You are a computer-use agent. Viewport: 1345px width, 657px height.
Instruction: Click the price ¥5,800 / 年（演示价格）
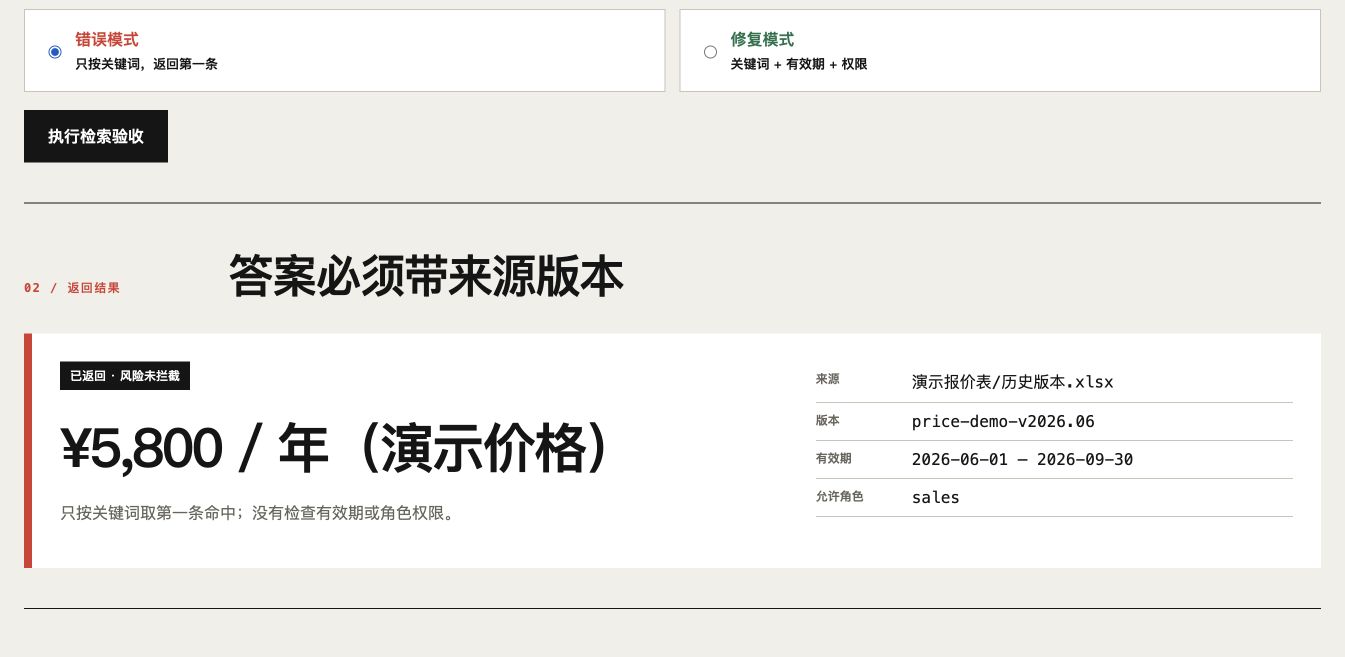pyautogui.click(x=336, y=449)
